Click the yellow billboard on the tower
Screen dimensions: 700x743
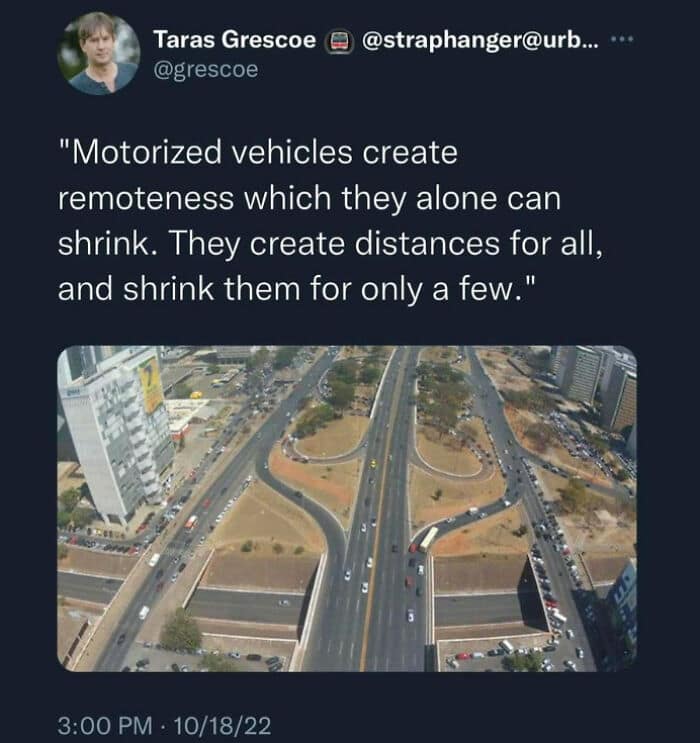click(152, 385)
